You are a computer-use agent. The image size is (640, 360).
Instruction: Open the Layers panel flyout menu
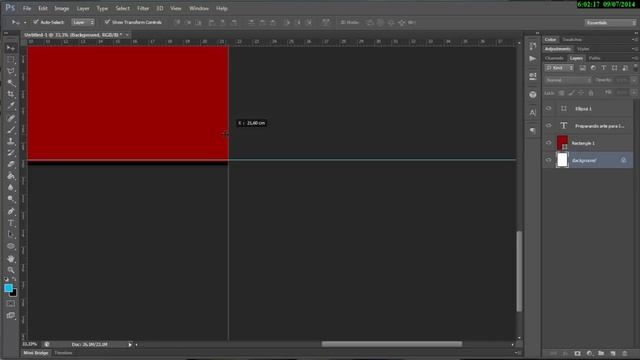[635, 58]
